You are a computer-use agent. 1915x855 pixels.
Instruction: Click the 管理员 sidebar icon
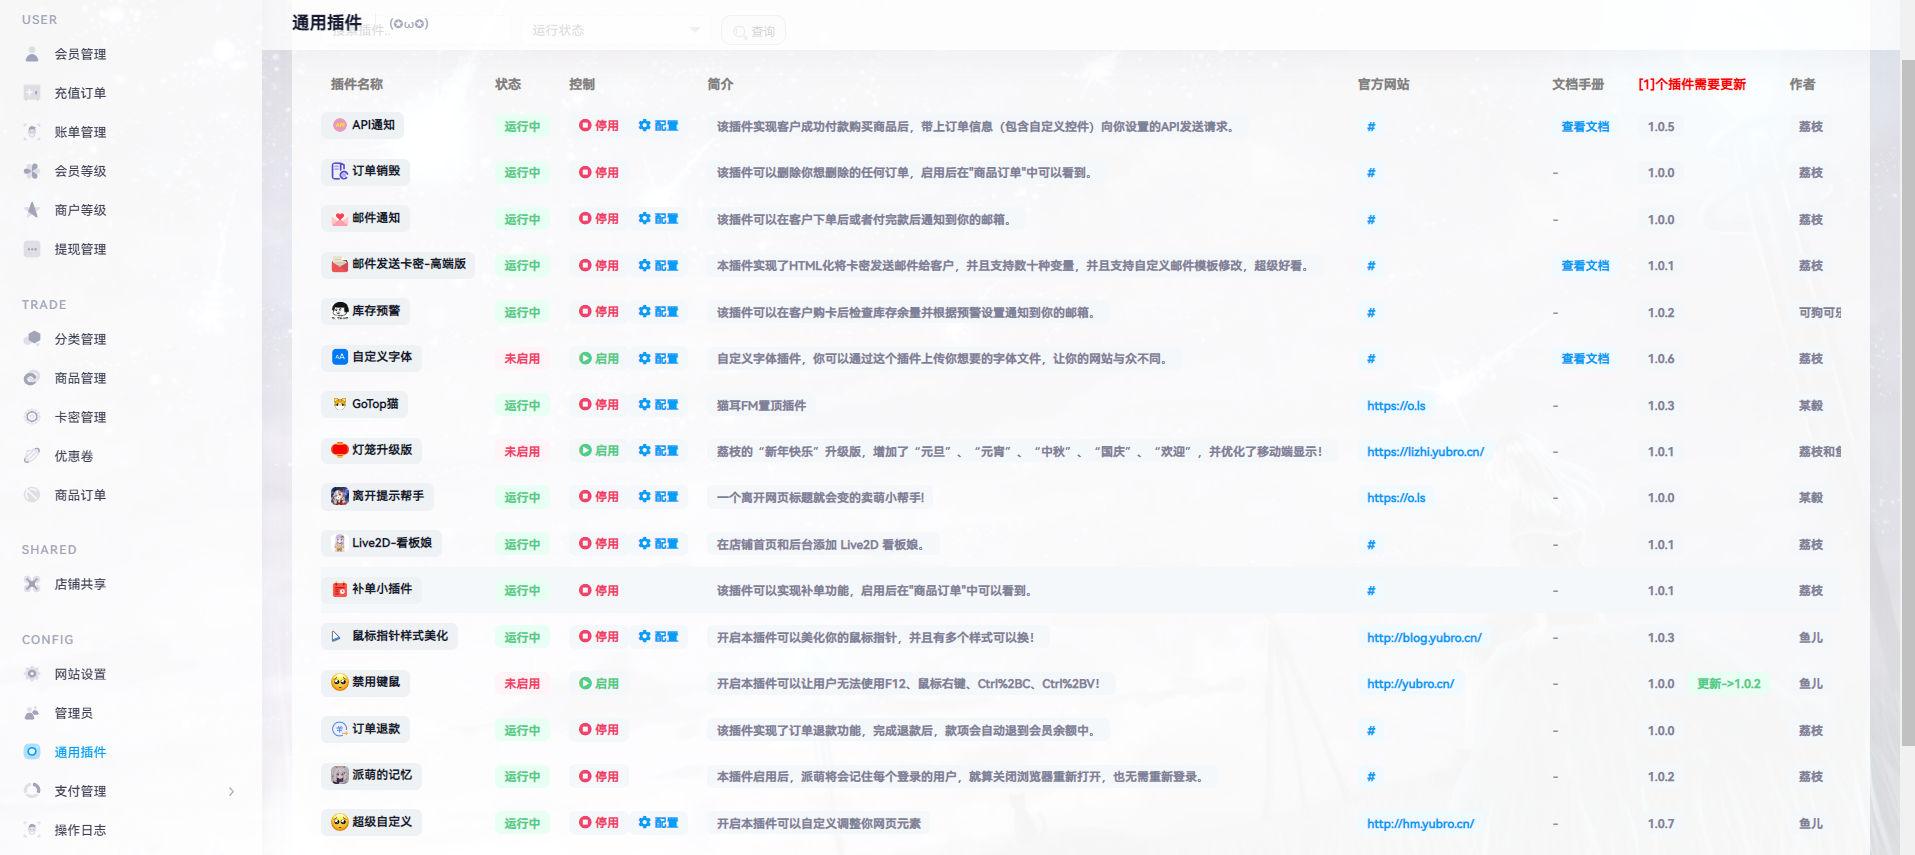tap(32, 713)
